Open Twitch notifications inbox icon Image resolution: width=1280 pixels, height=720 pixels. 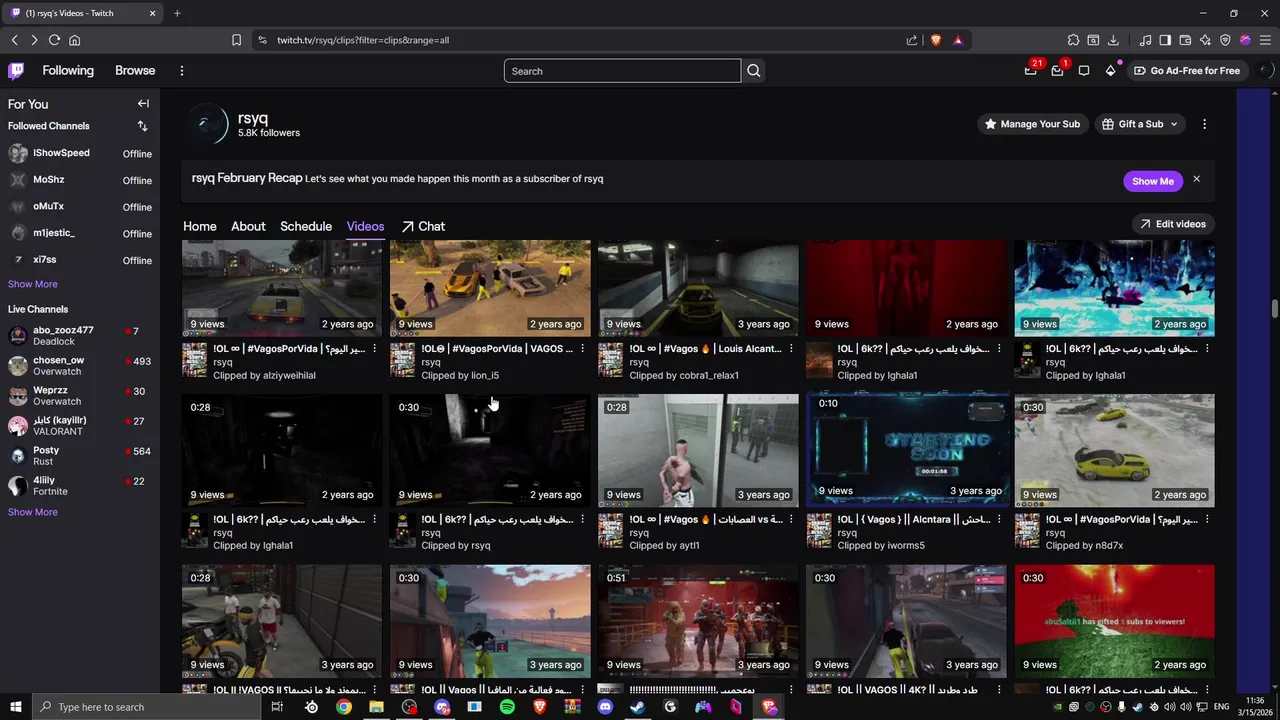(1057, 71)
